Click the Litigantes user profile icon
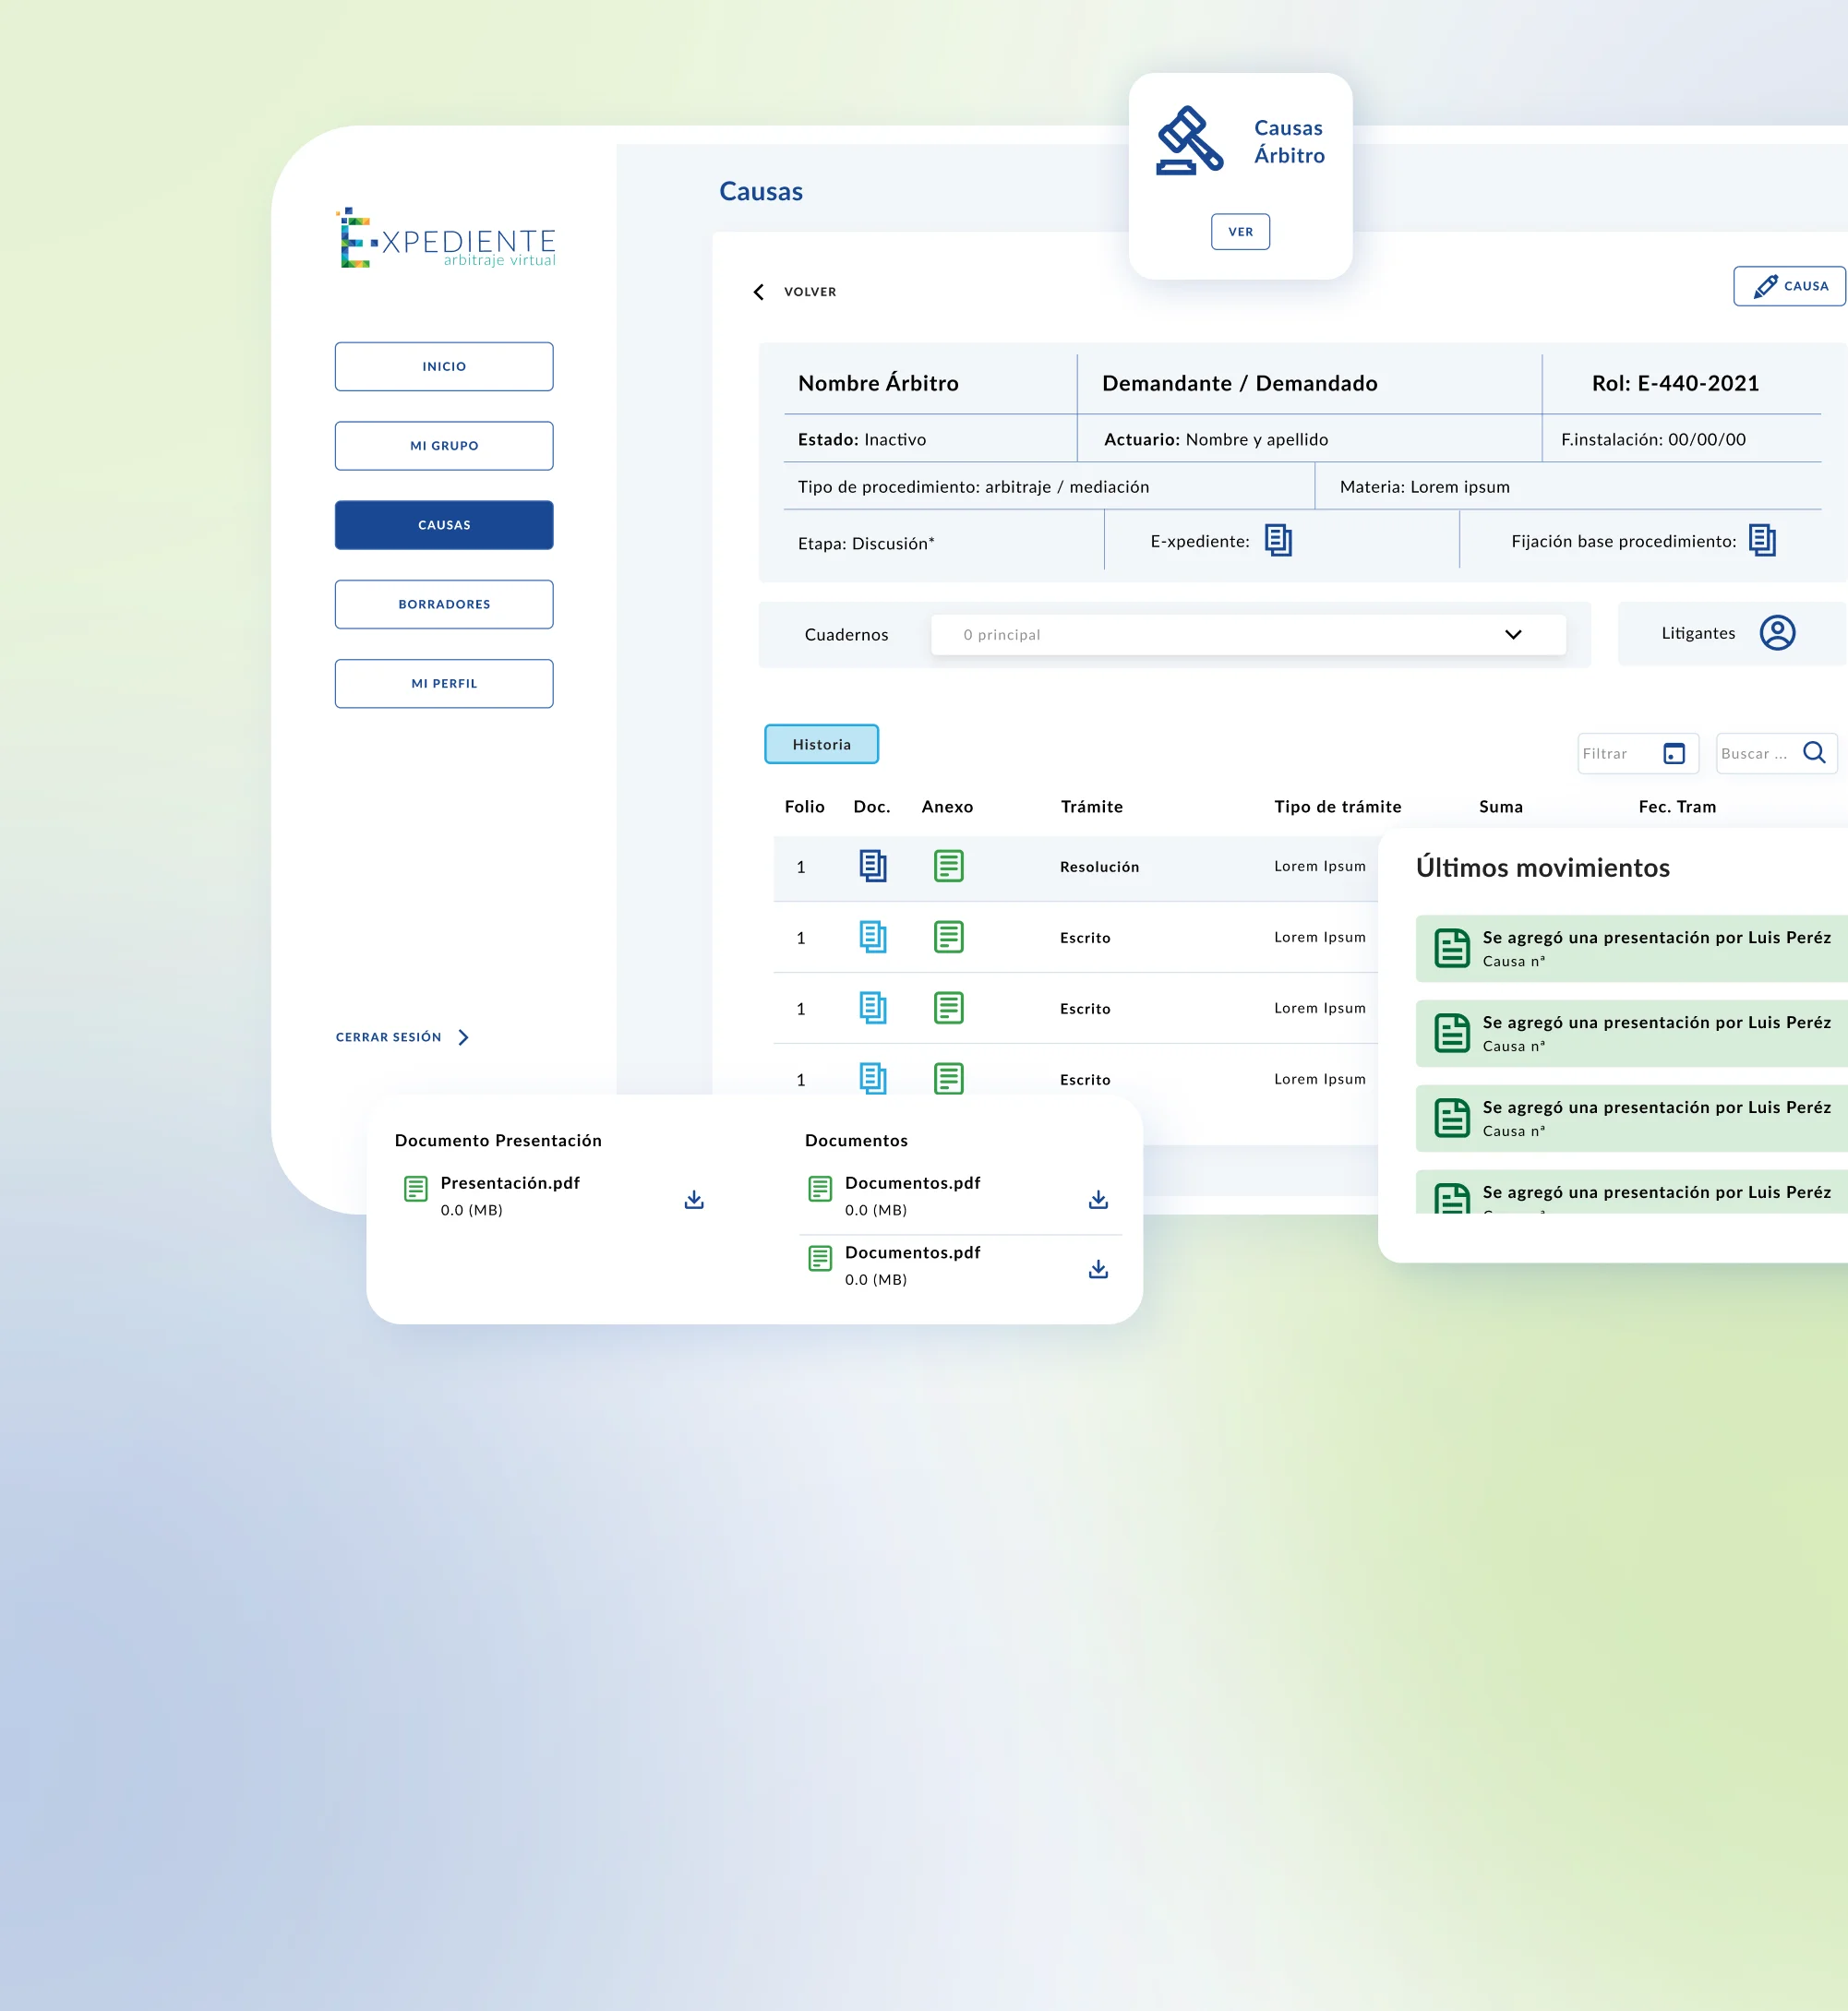 pos(1777,633)
